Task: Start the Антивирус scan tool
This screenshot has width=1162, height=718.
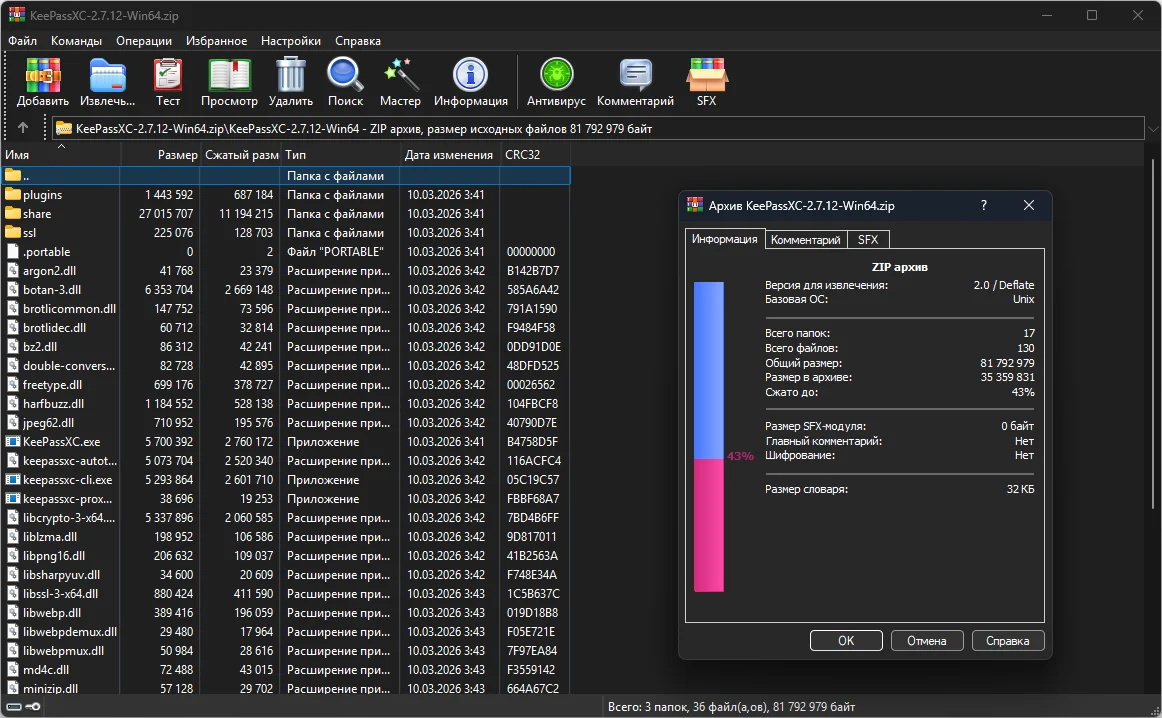Action: (x=555, y=82)
